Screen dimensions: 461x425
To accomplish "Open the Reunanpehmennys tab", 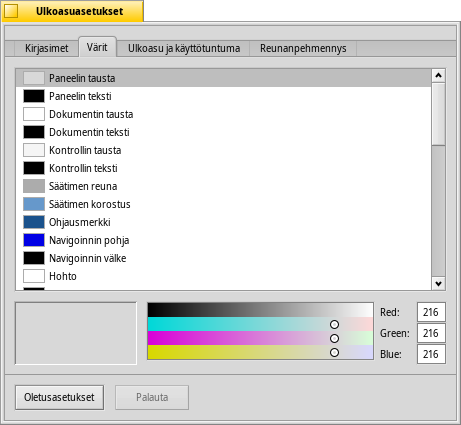I will [303, 48].
